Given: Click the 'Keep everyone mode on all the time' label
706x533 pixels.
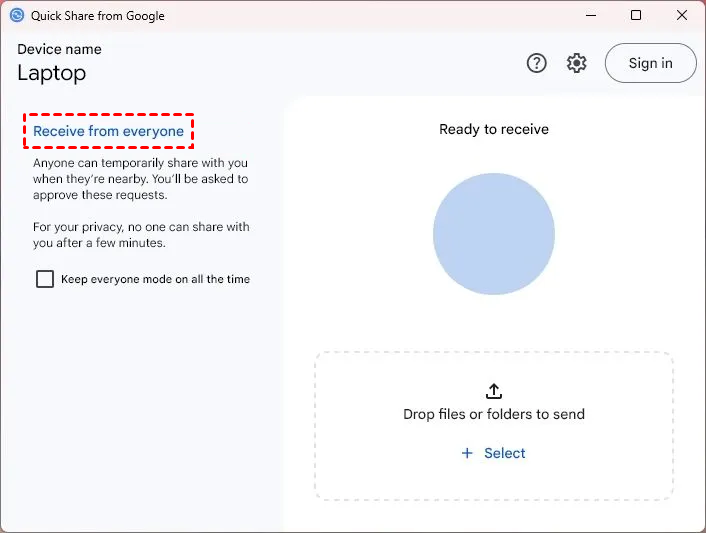Looking at the screenshot, I should pos(155,279).
